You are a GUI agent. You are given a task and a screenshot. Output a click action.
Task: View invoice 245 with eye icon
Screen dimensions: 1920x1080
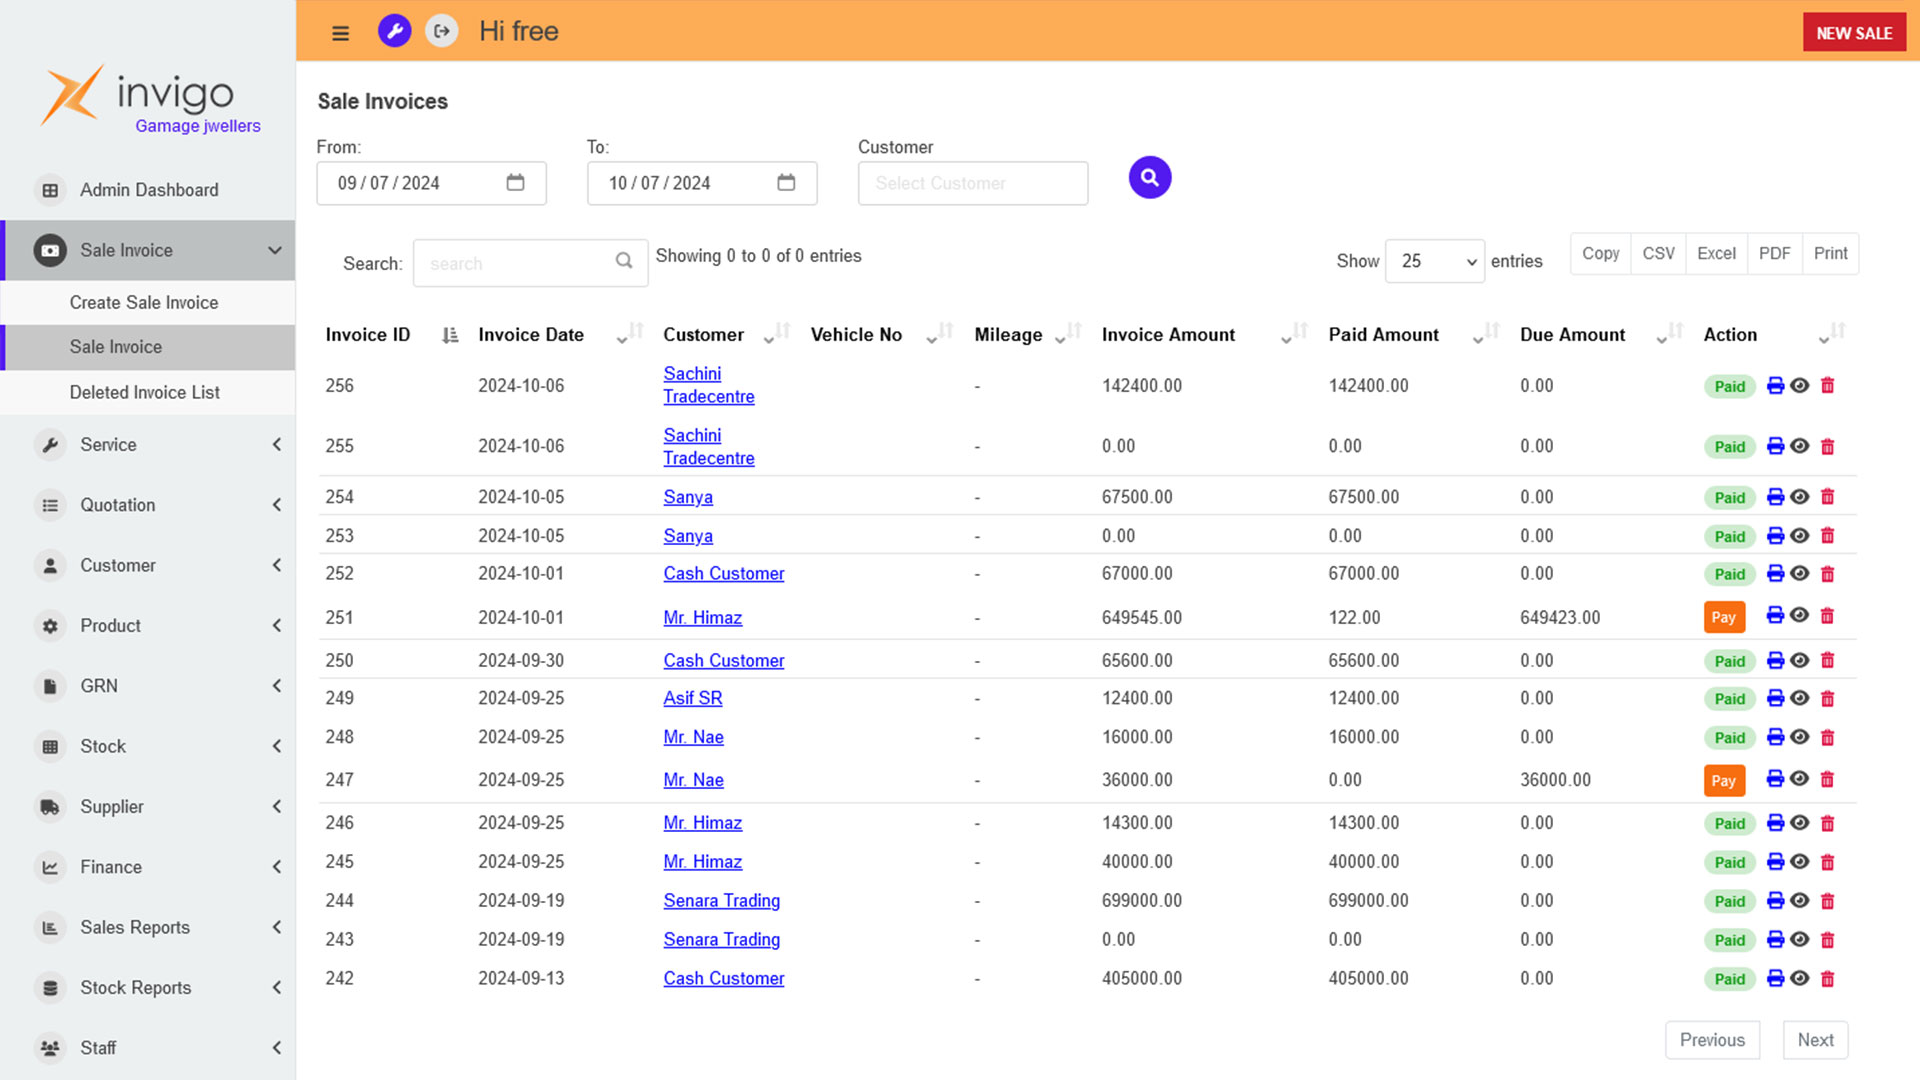(x=1799, y=862)
